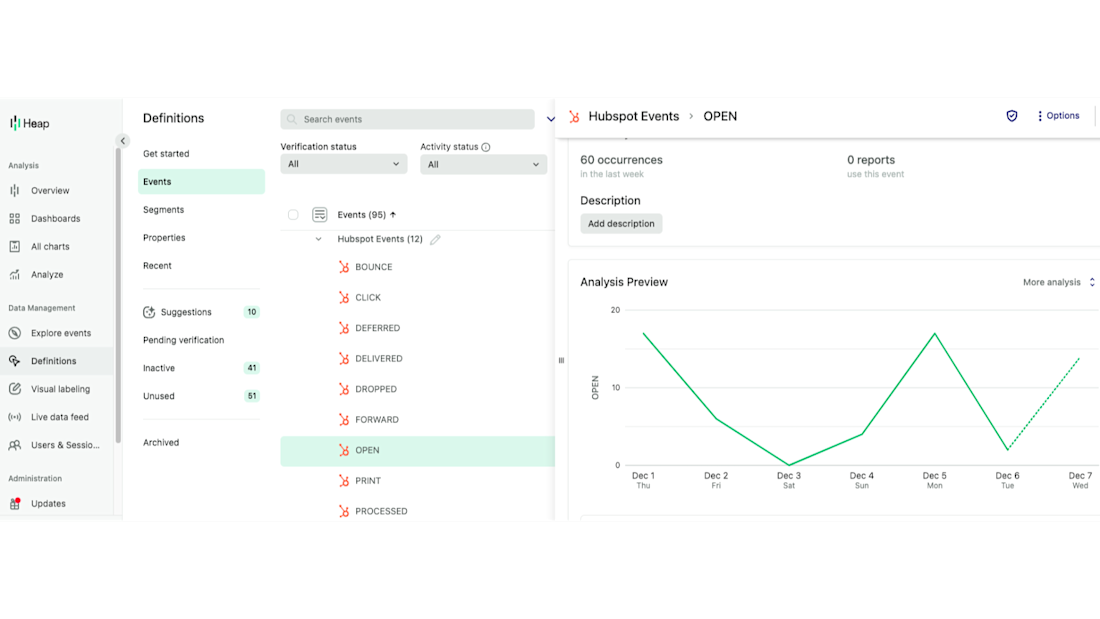Open the Verification status dropdown
This screenshot has height=619, width=1100.
pyautogui.click(x=344, y=164)
